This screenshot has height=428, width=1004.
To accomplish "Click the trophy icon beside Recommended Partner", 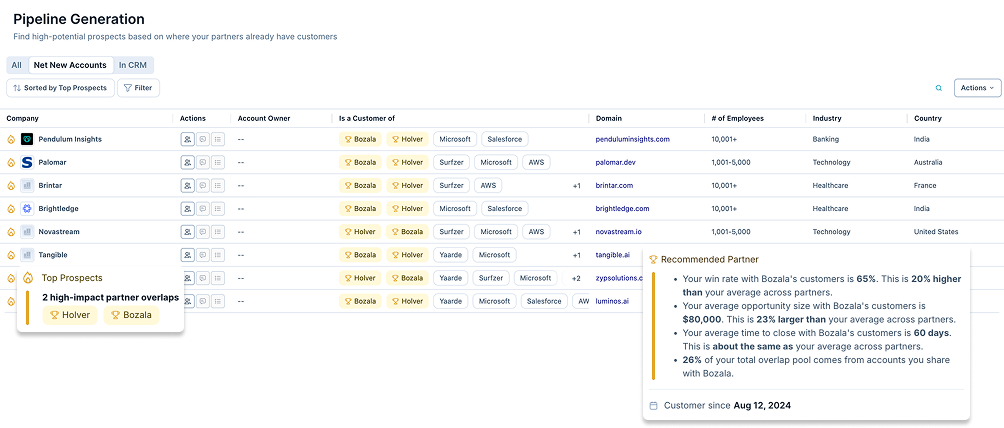I will coord(653,259).
